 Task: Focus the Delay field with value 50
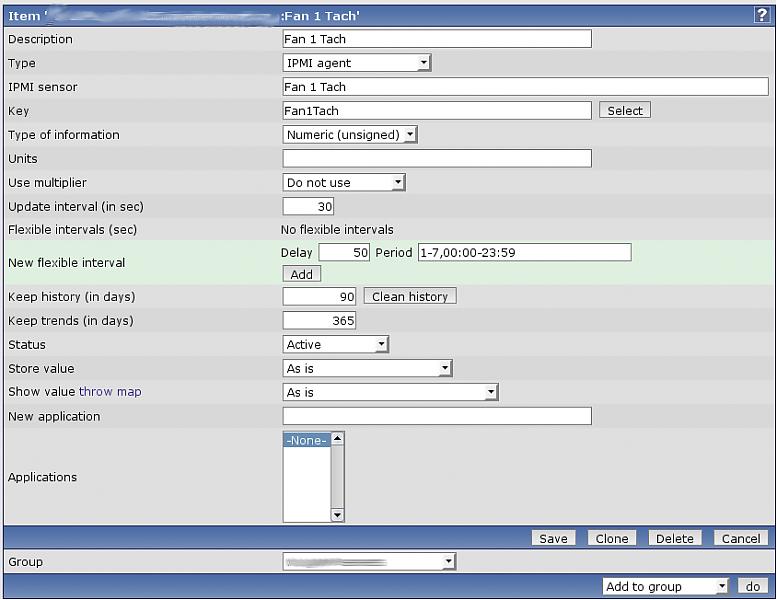(x=344, y=253)
